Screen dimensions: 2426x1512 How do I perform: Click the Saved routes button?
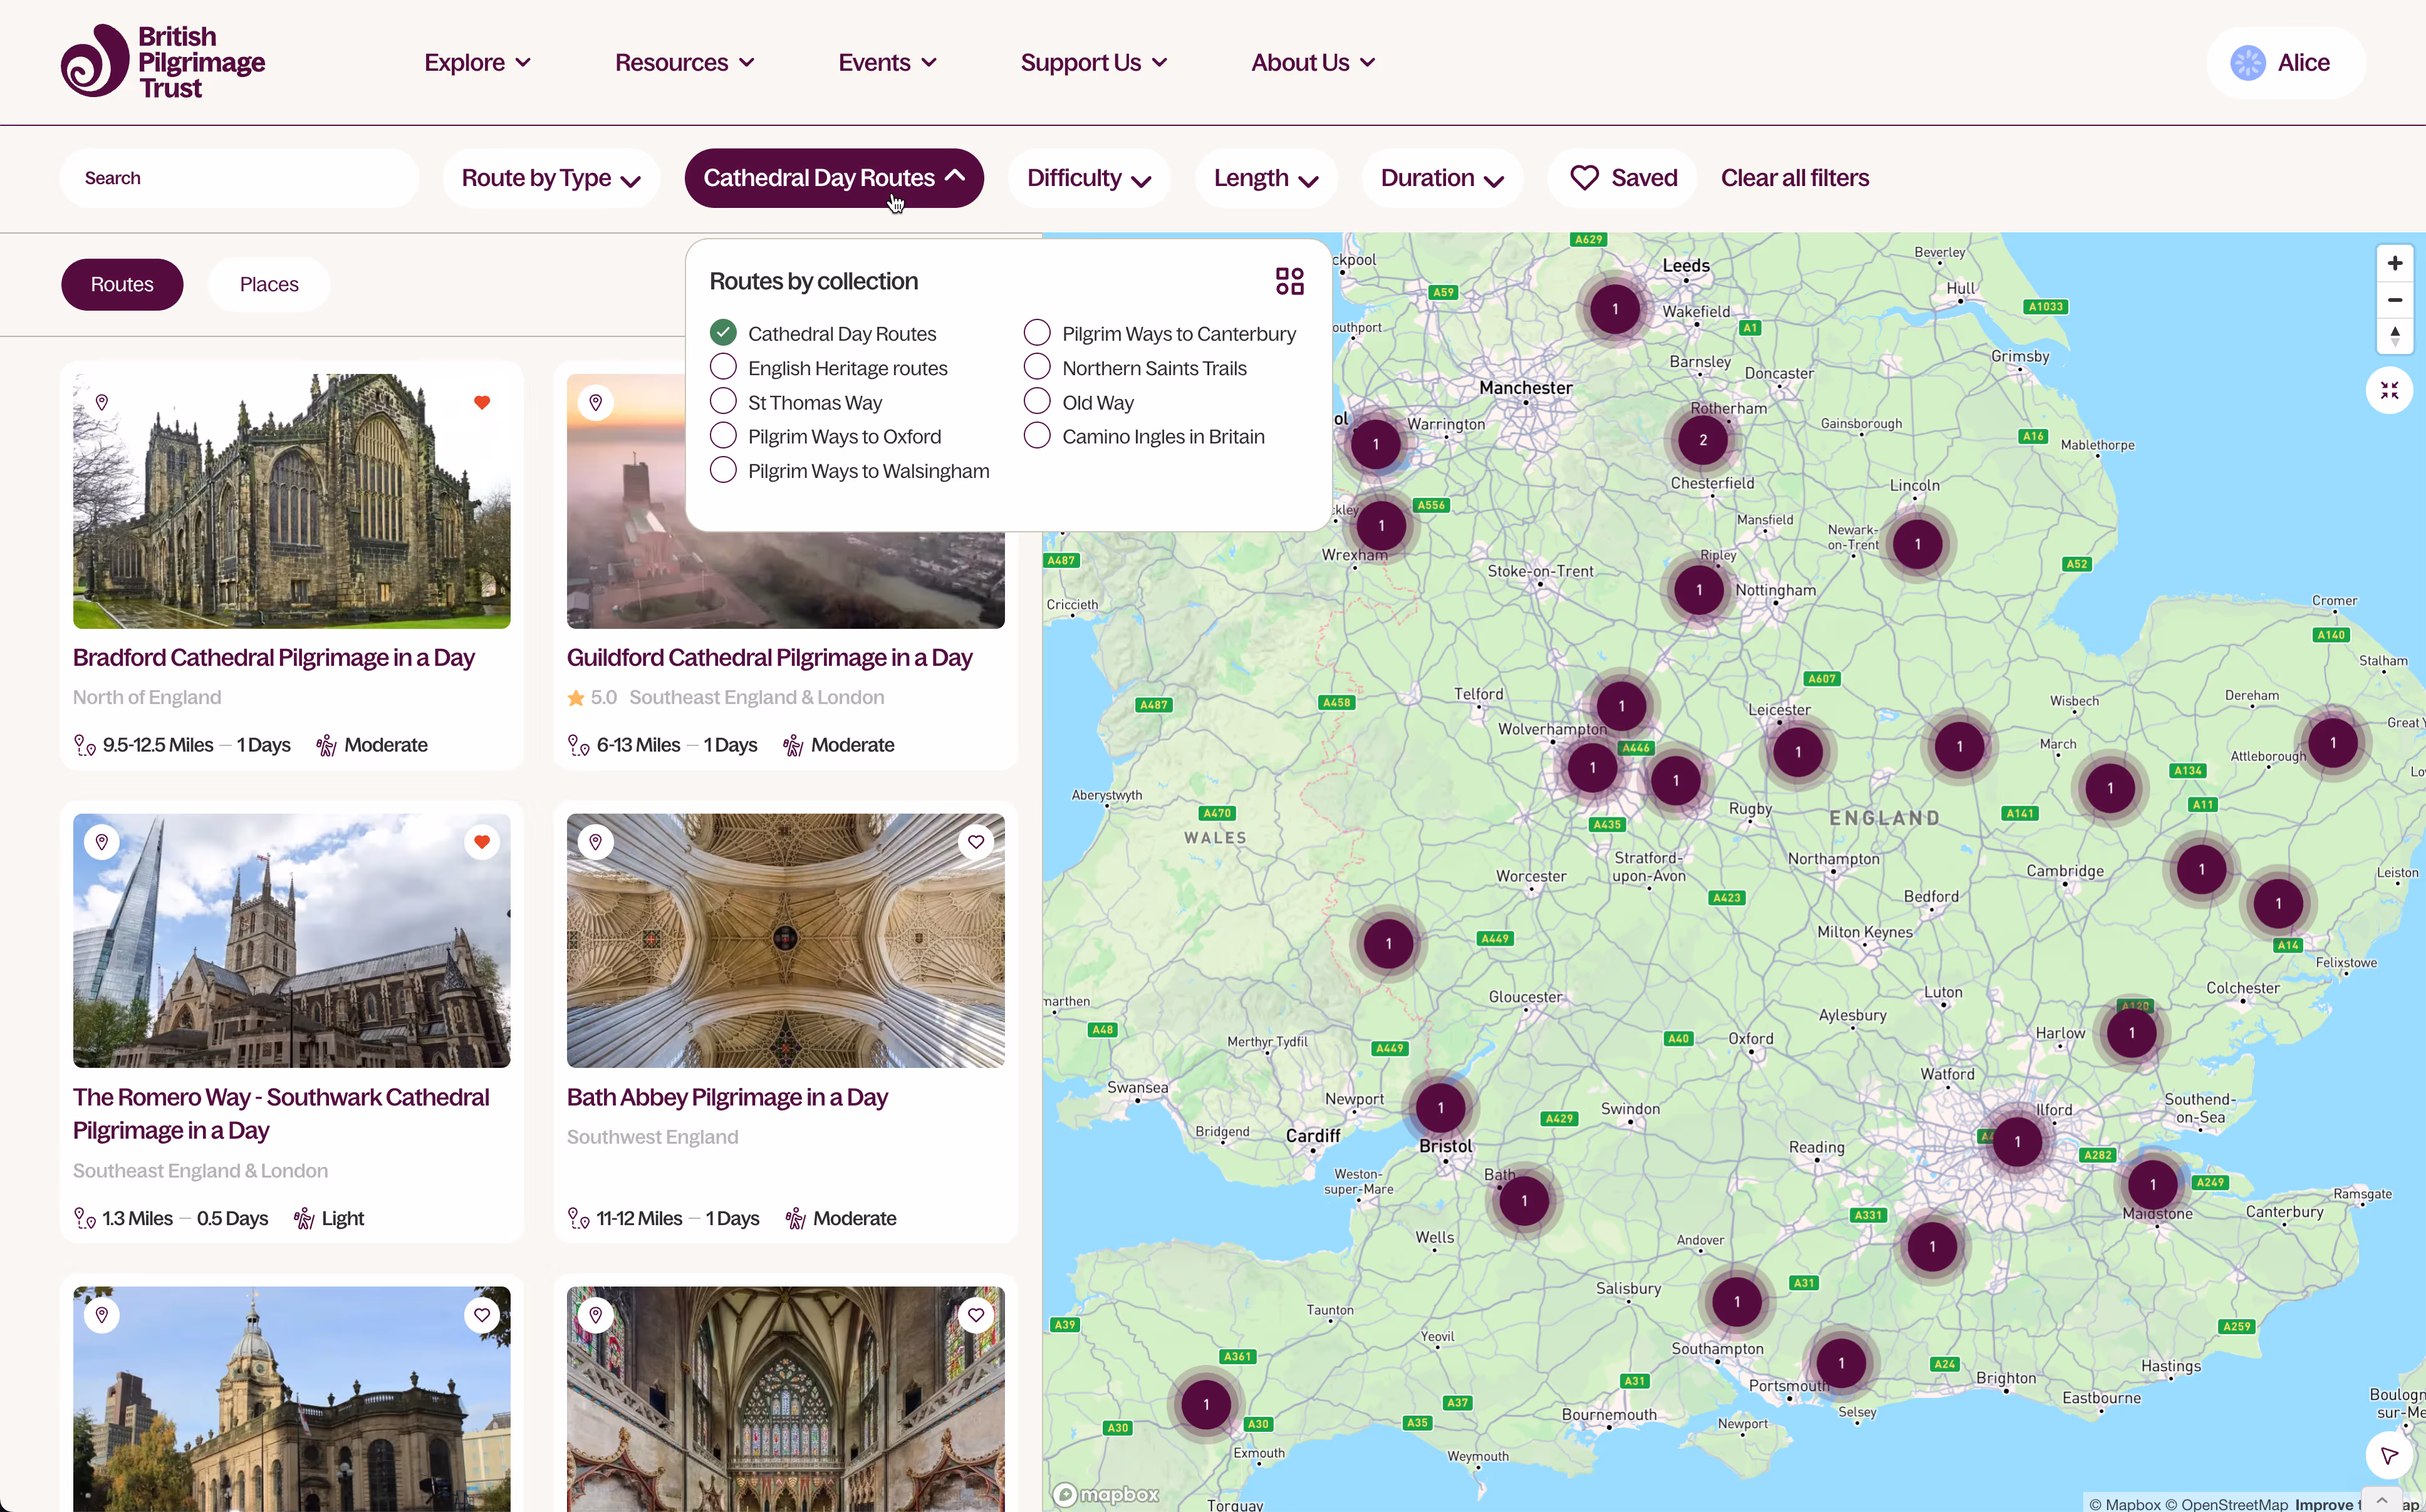tap(1623, 178)
